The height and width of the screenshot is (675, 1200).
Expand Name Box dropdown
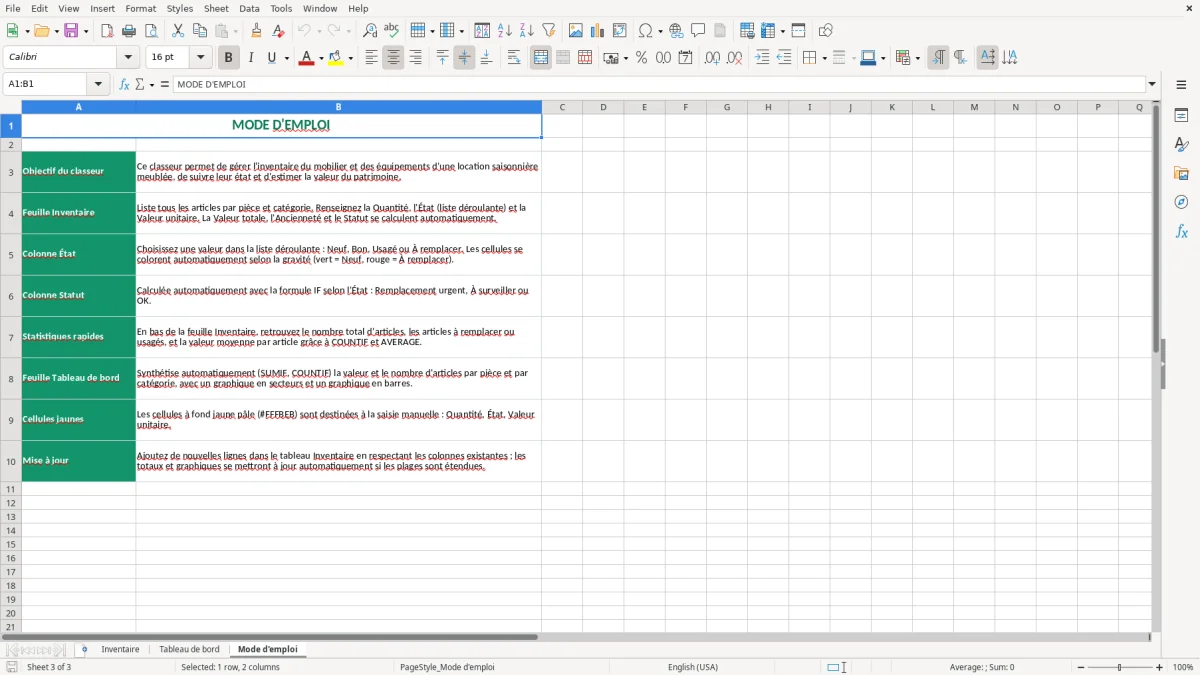tap(98, 84)
